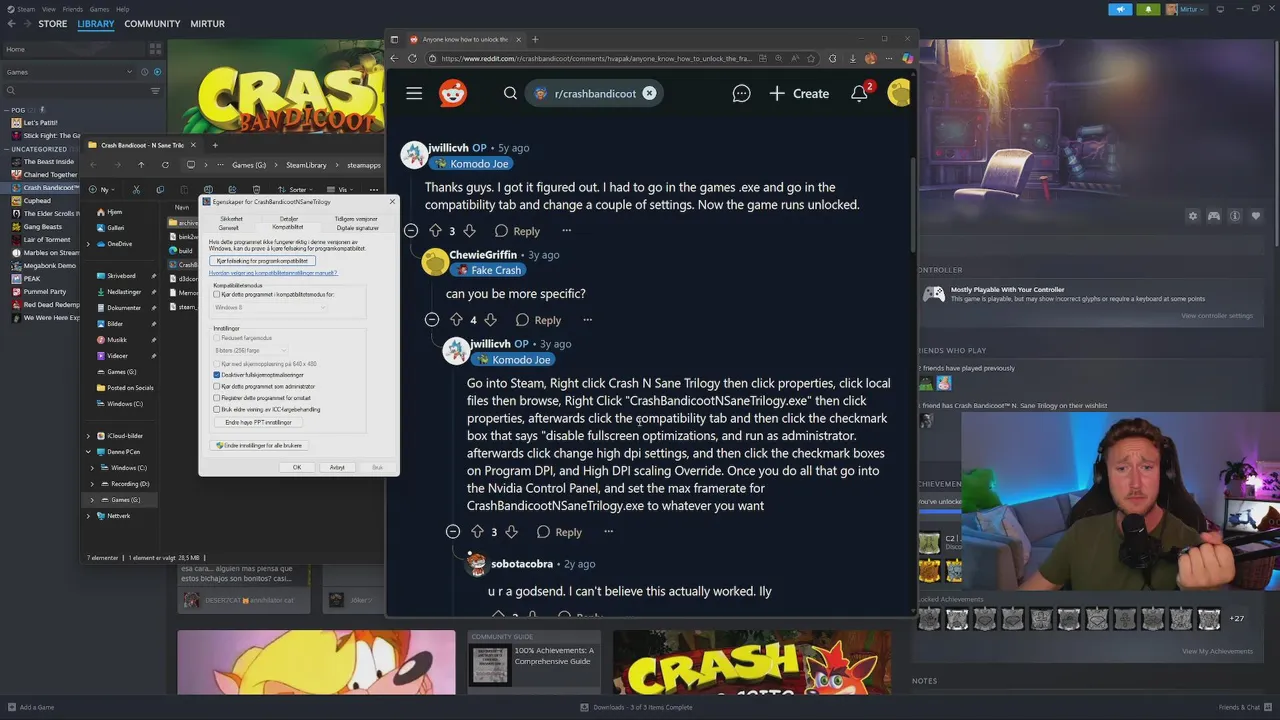Reply to ChewieGriffin's comment
1280x720 pixels.
[x=538, y=320]
